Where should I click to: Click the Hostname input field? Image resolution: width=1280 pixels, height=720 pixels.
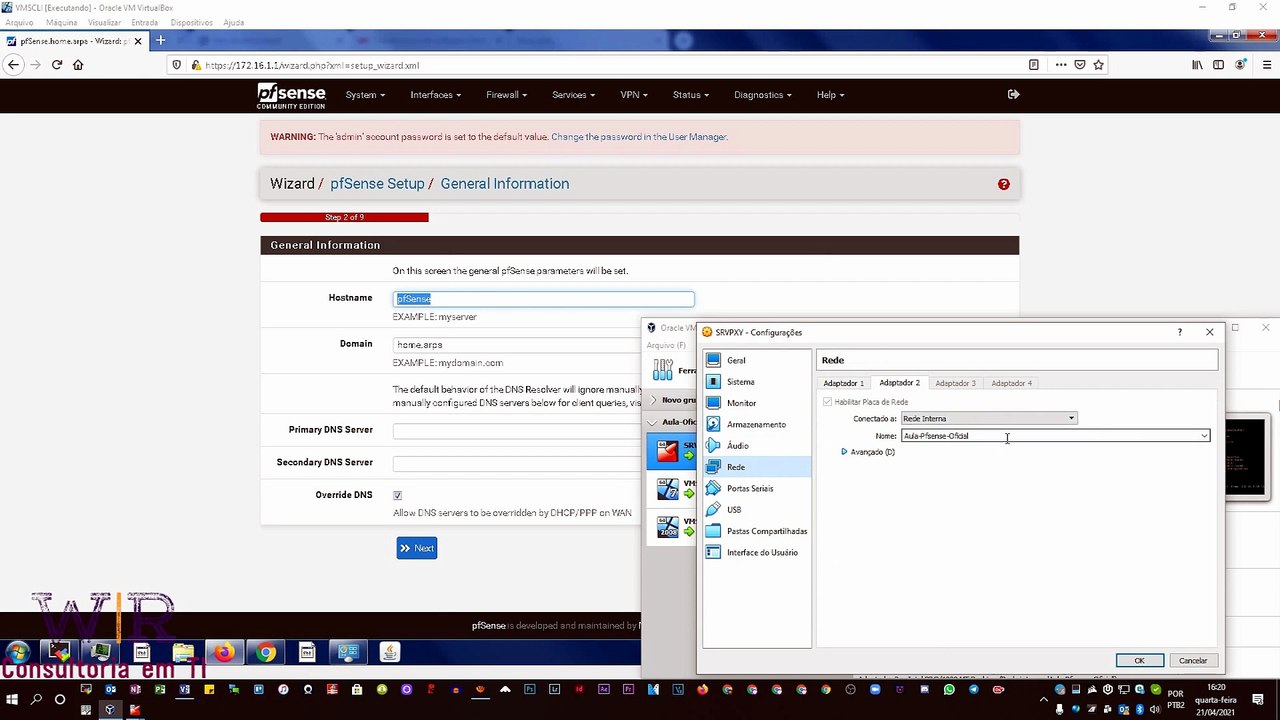pyautogui.click(x=543, y=299)
